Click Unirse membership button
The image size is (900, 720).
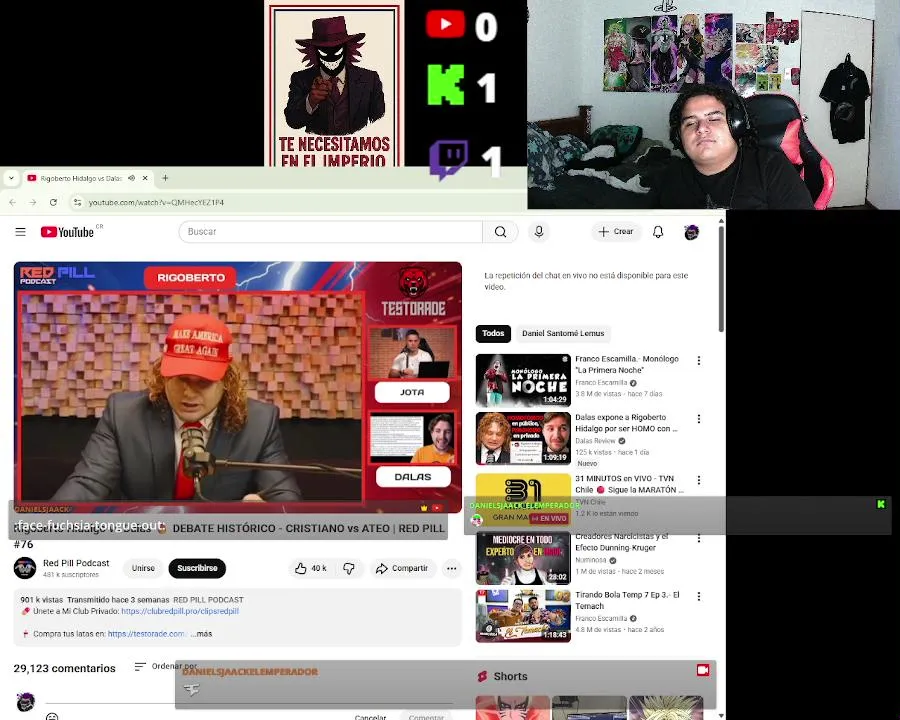[143, 568]
